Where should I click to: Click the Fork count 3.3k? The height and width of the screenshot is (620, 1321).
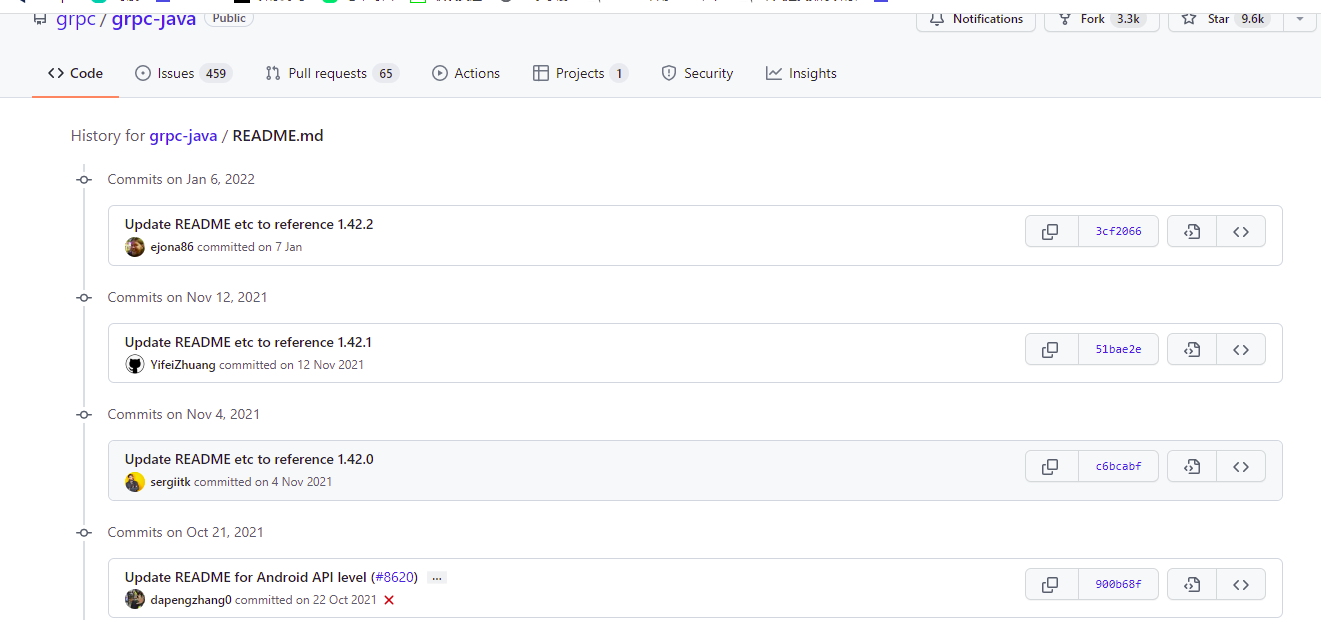pos(1128,19)
